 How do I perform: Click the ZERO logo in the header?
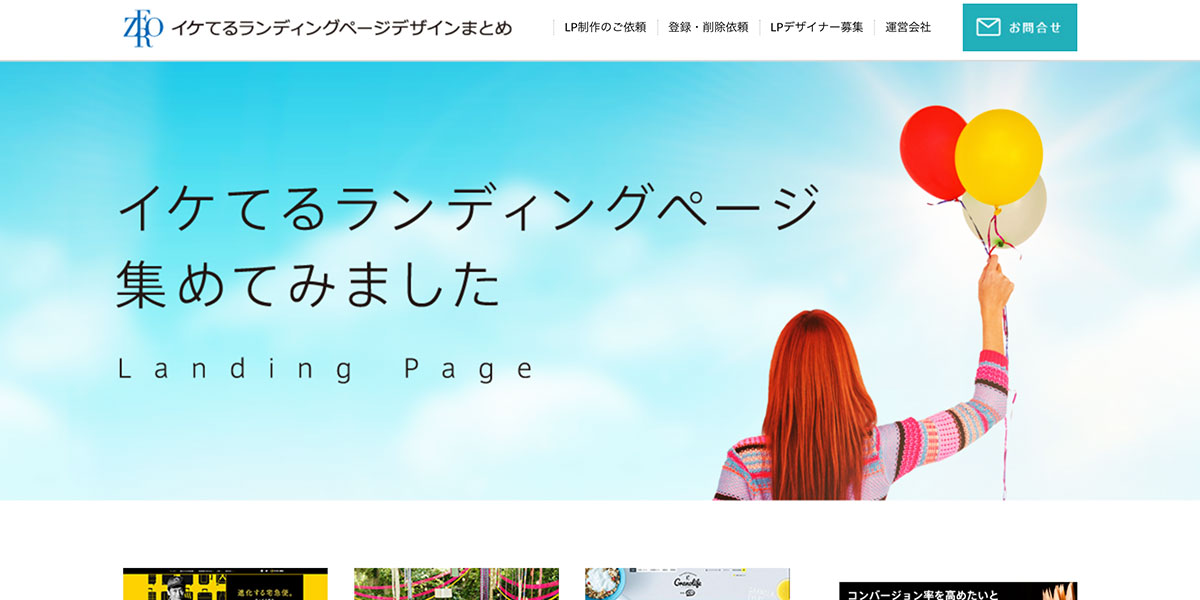(142, 28)
